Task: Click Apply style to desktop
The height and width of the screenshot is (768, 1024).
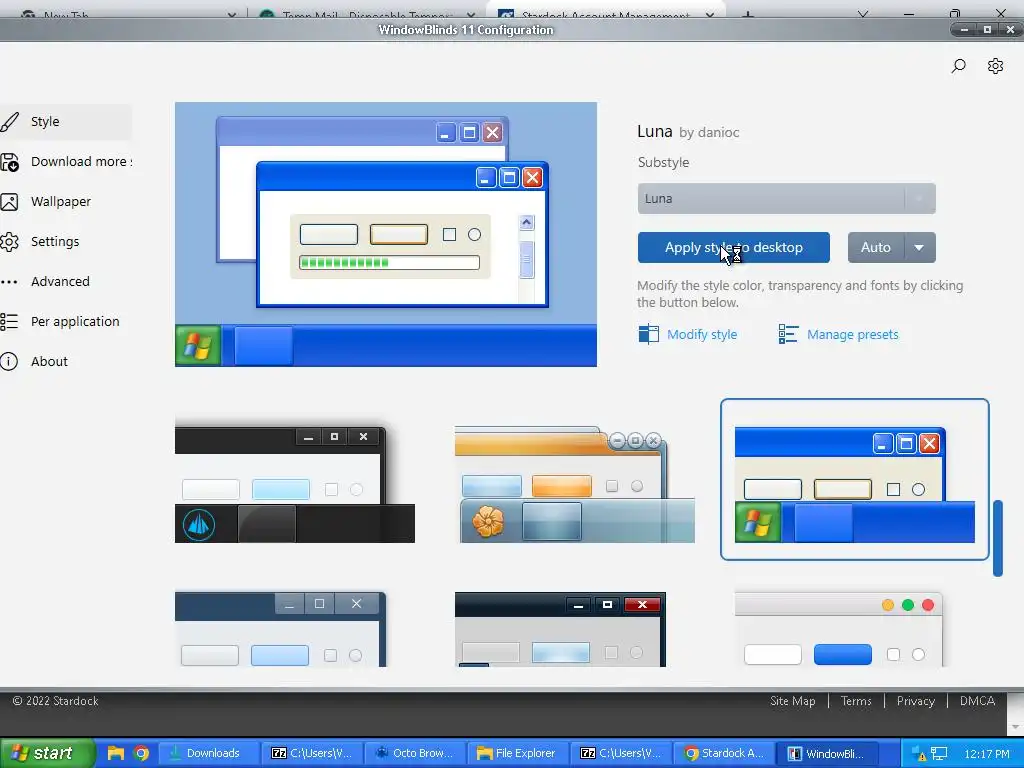Action: tap(733, 248)
